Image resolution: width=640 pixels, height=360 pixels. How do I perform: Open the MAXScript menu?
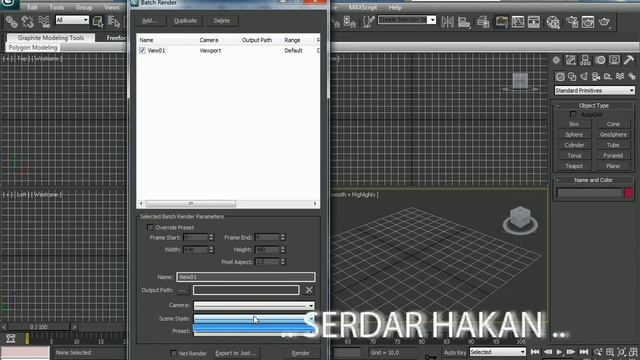[362, 7]
